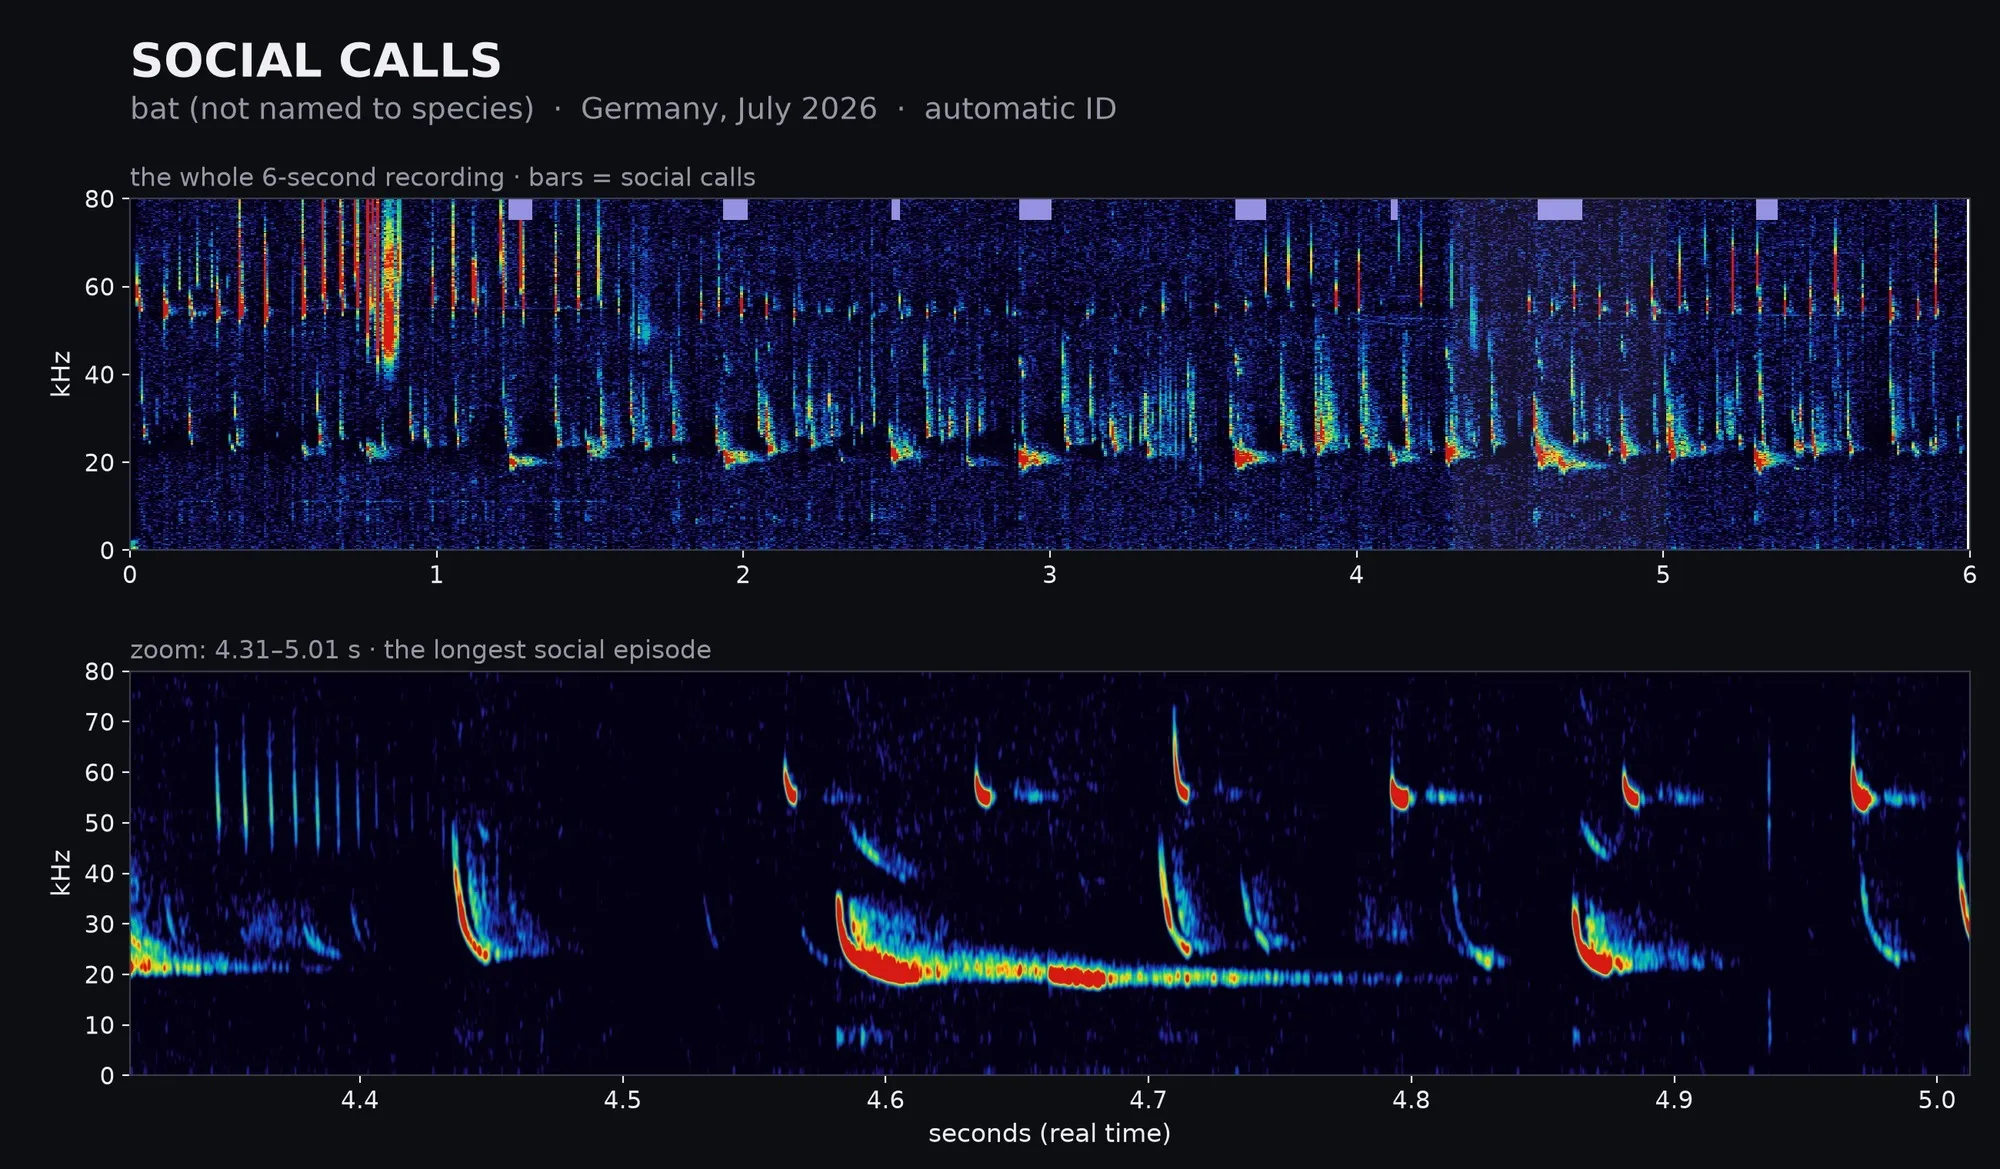Click the "6" tick on the top time axis
Viewport: 2000px width, 1169px height.
[x=1969, y=575]
